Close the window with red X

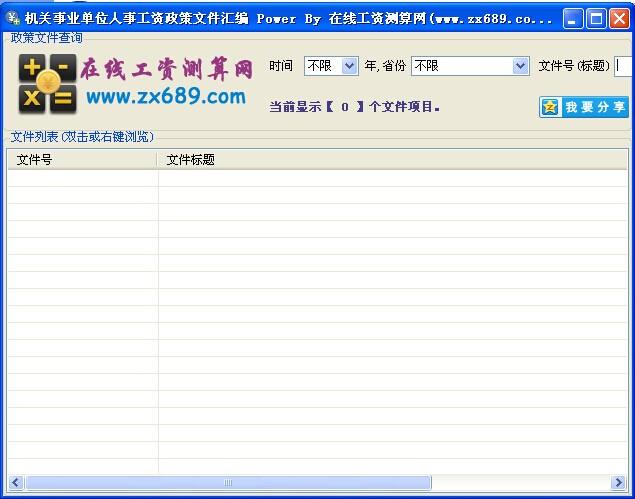(619, 18)
